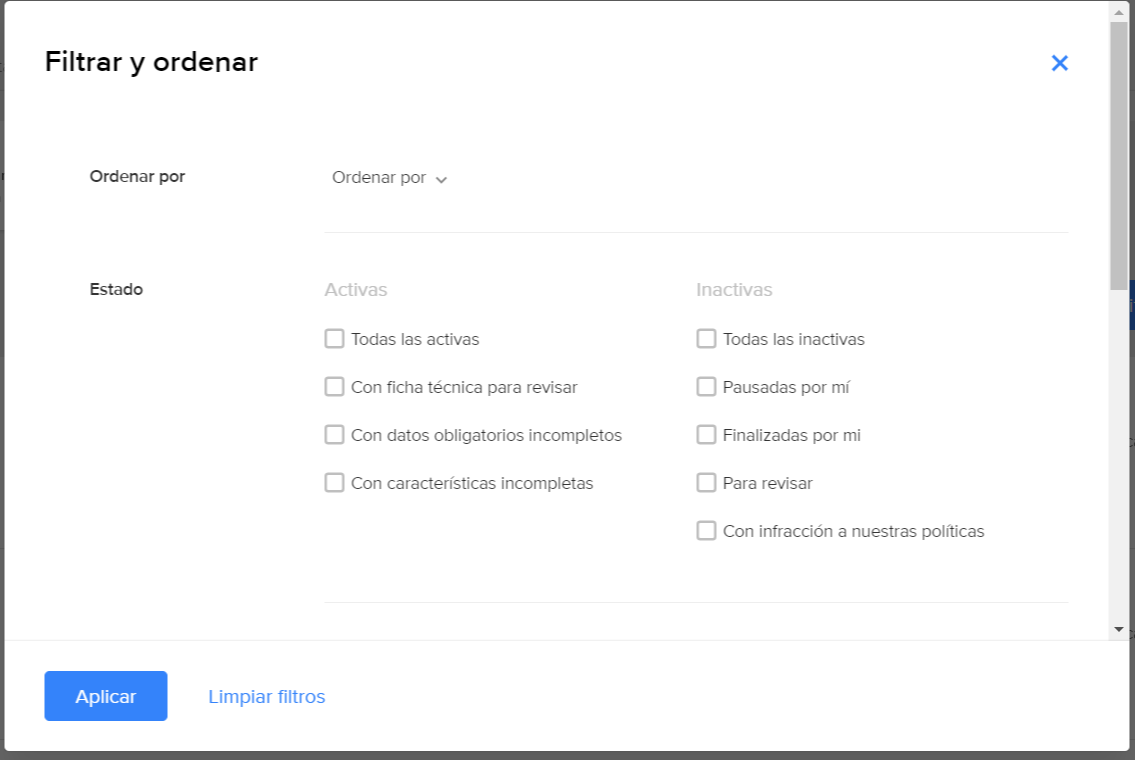The height and width of the screenshot is (760, 1135).
Task: Check Todas las activas
Action: tap(334, 339)
